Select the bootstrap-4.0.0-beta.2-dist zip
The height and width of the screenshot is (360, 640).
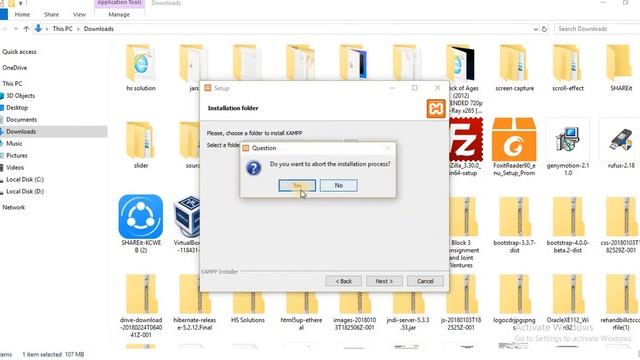coord(568,218)
